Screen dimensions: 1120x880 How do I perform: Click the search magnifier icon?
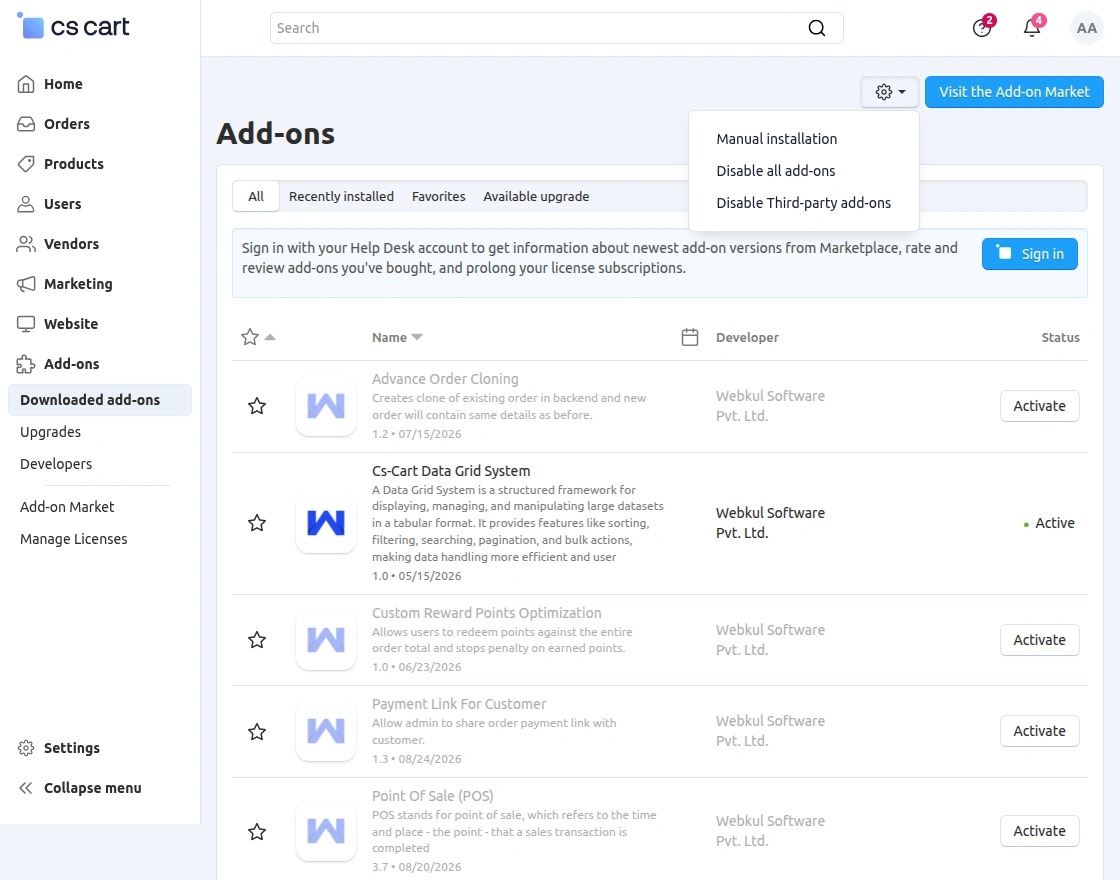pyautogui.click(x=816, y=28)
